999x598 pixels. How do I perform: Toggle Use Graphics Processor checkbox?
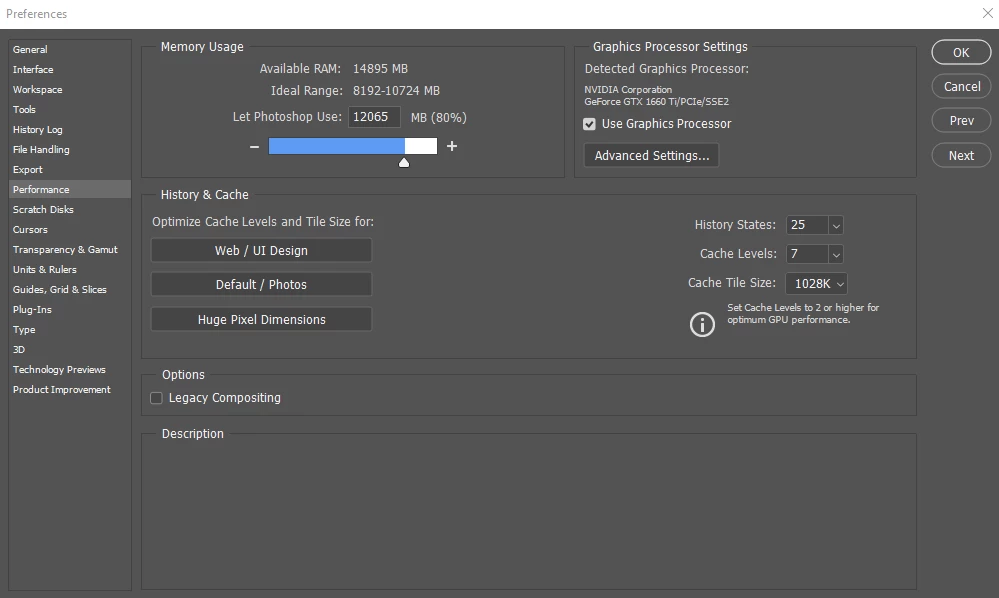pyautogui.click(x=589, y=124)
